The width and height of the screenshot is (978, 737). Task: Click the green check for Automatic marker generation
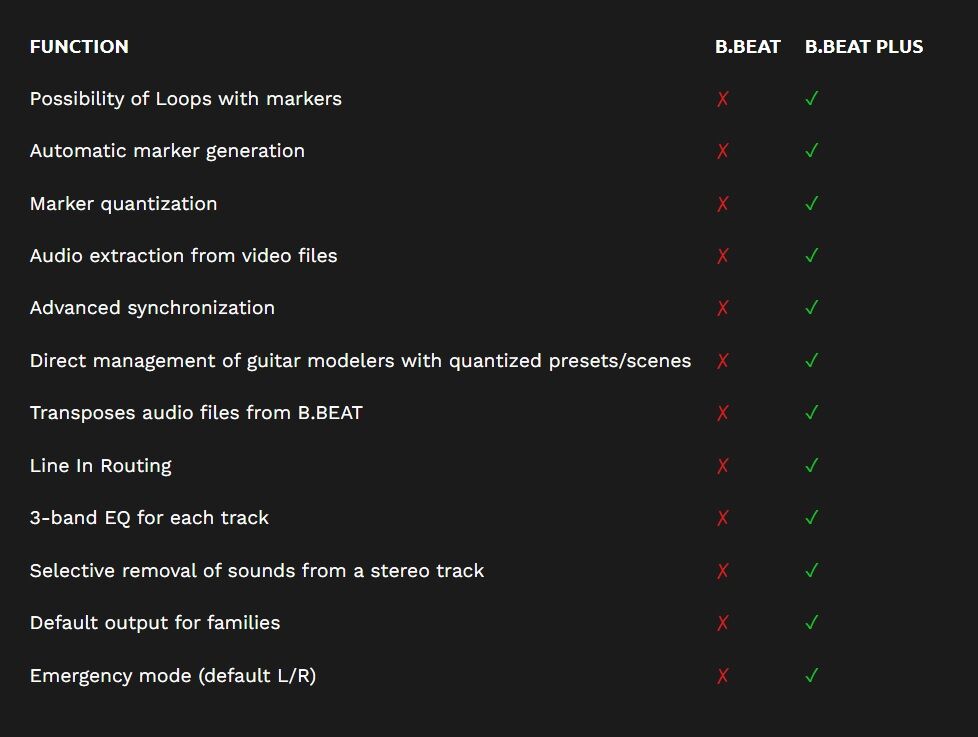click(x=812, y=151)
